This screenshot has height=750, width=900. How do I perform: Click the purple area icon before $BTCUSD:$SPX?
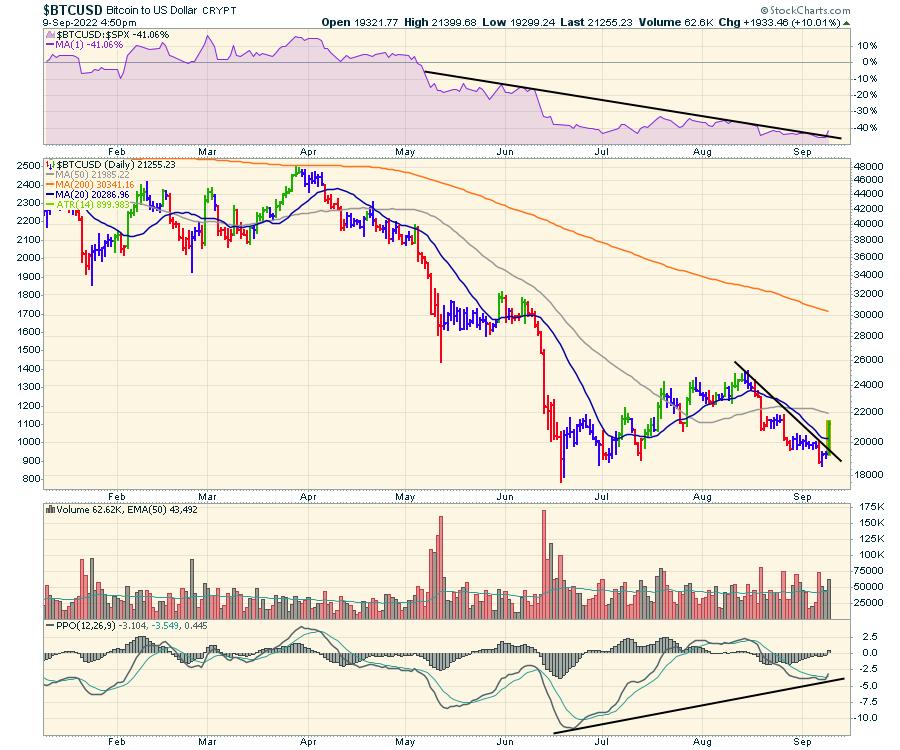pyautogui.click(x=51, y=36)
